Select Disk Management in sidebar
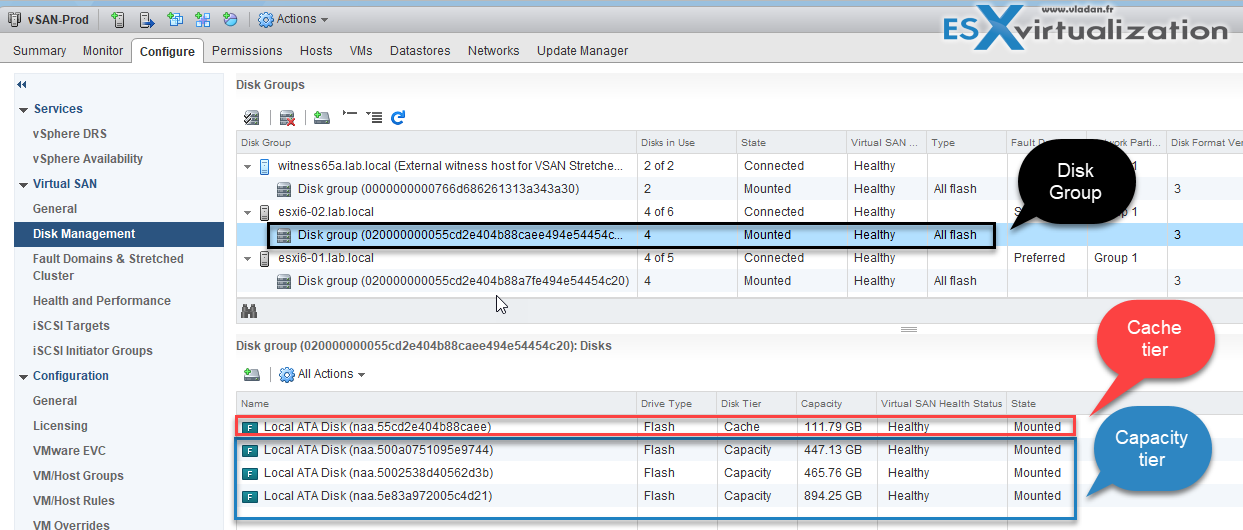This screenshot has height=530, width=1243. pos(119,234)
